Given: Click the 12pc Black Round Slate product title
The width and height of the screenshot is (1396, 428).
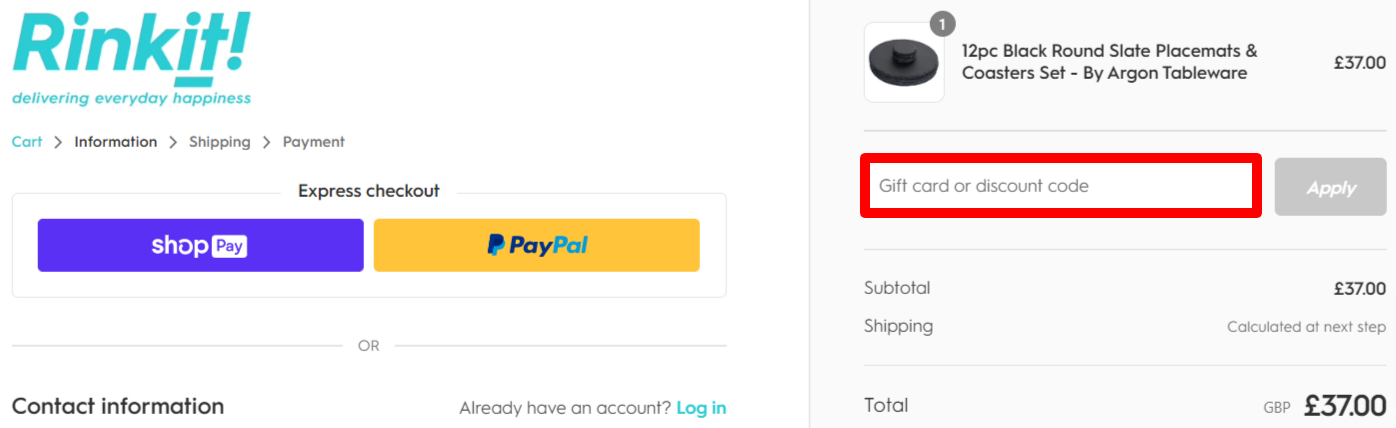Looking at the screenshot, I should click(x=1110, y=62).
